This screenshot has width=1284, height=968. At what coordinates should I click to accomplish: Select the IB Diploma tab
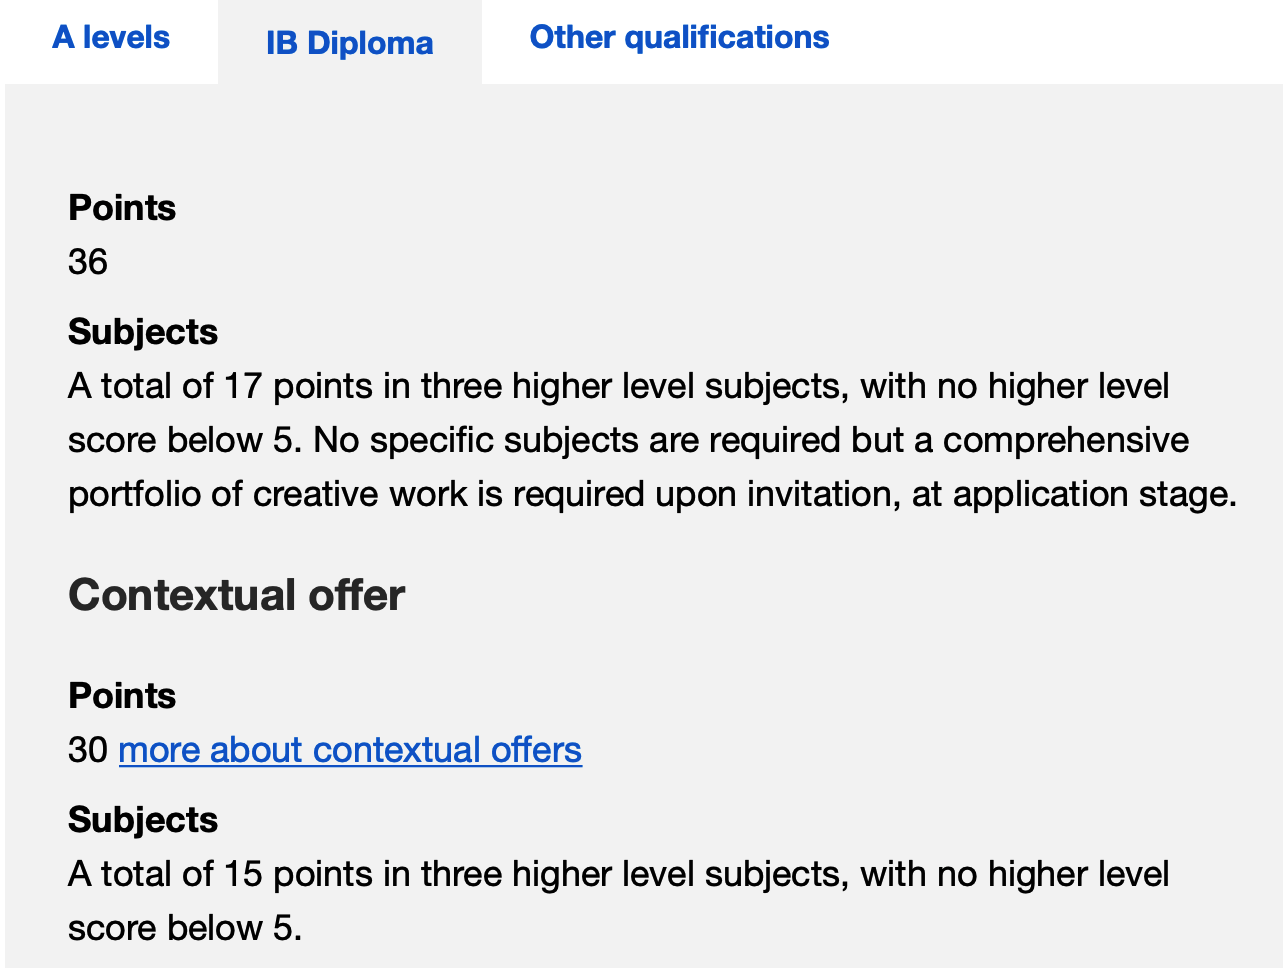pyautogui.click(x=350, y=43)
